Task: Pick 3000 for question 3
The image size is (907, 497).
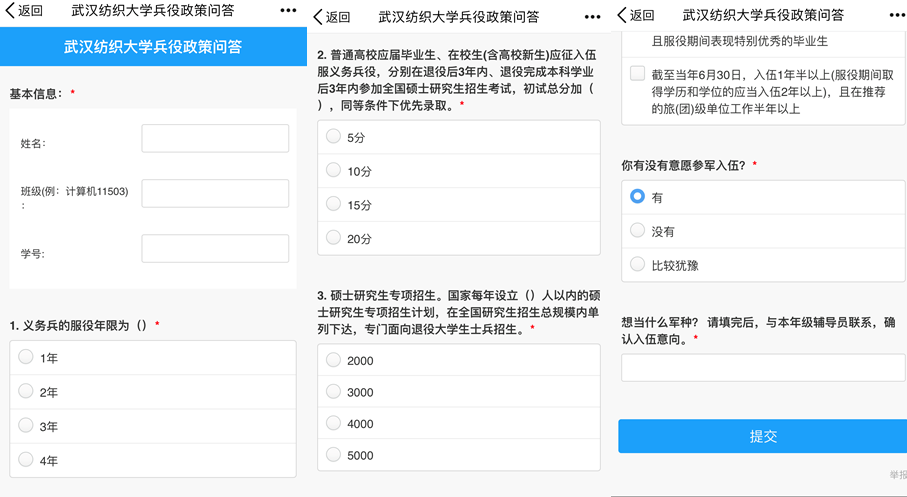Action: tap(459, 392)
